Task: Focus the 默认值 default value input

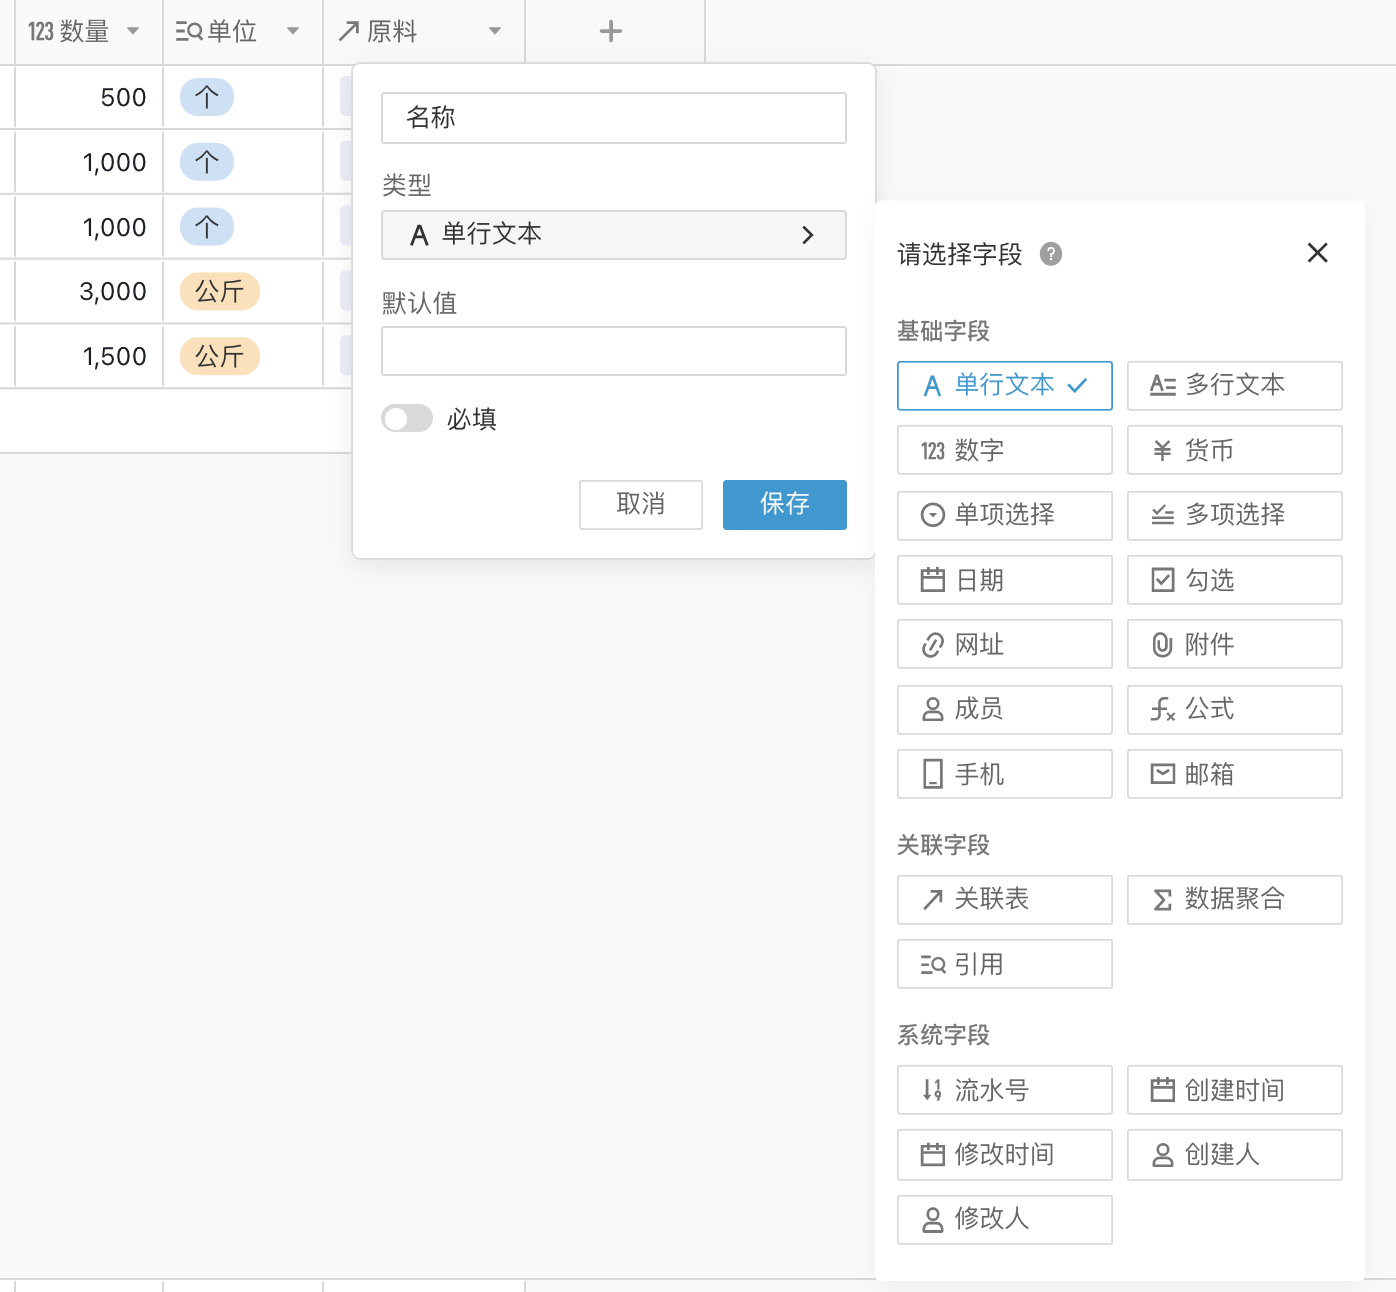Action: [x=614, y=351]
